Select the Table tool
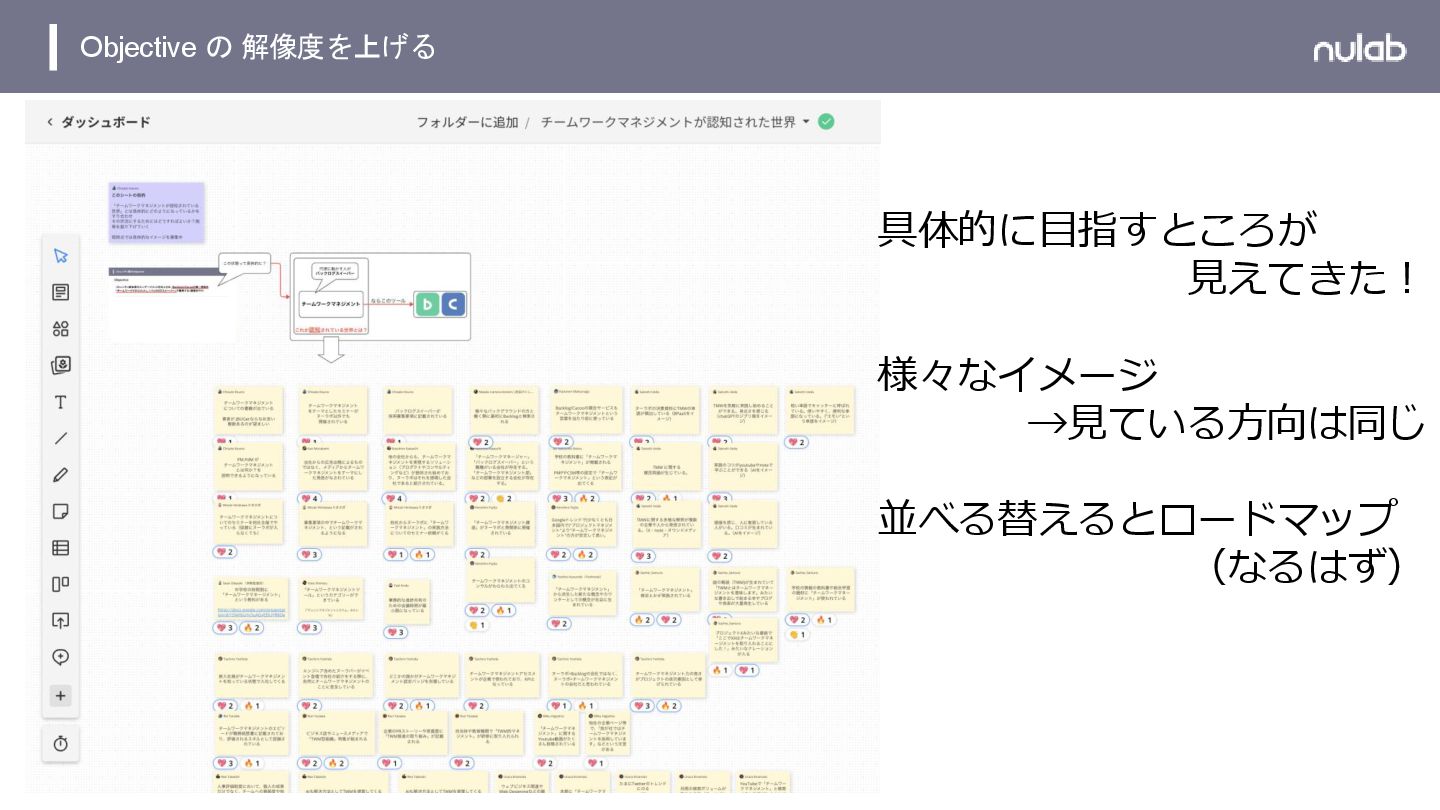Viewport: 1440px width, 810px height. 61,548
